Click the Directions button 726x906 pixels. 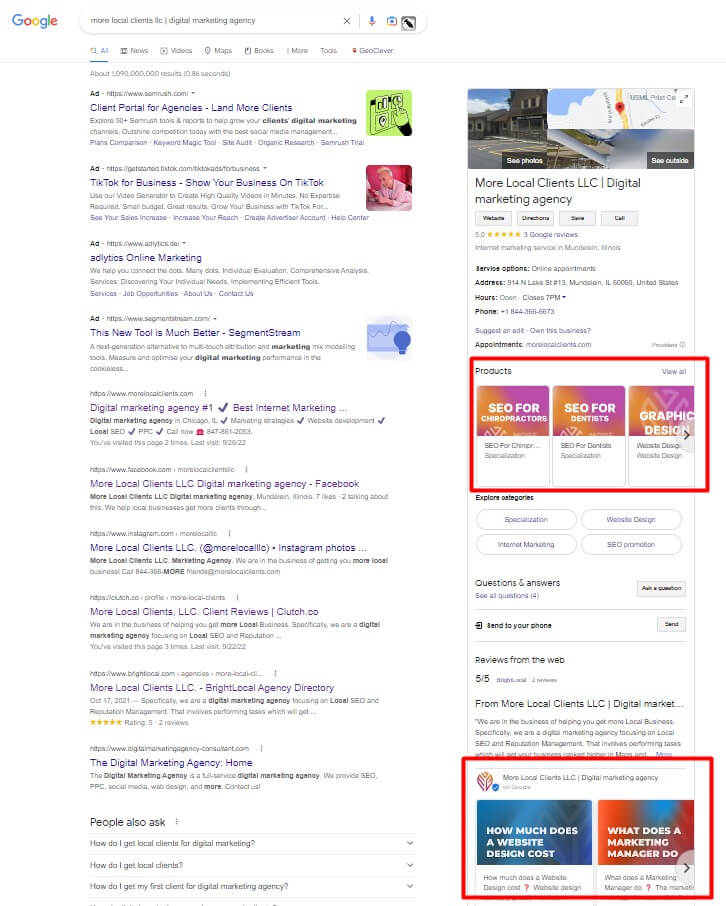click(535, 218)
